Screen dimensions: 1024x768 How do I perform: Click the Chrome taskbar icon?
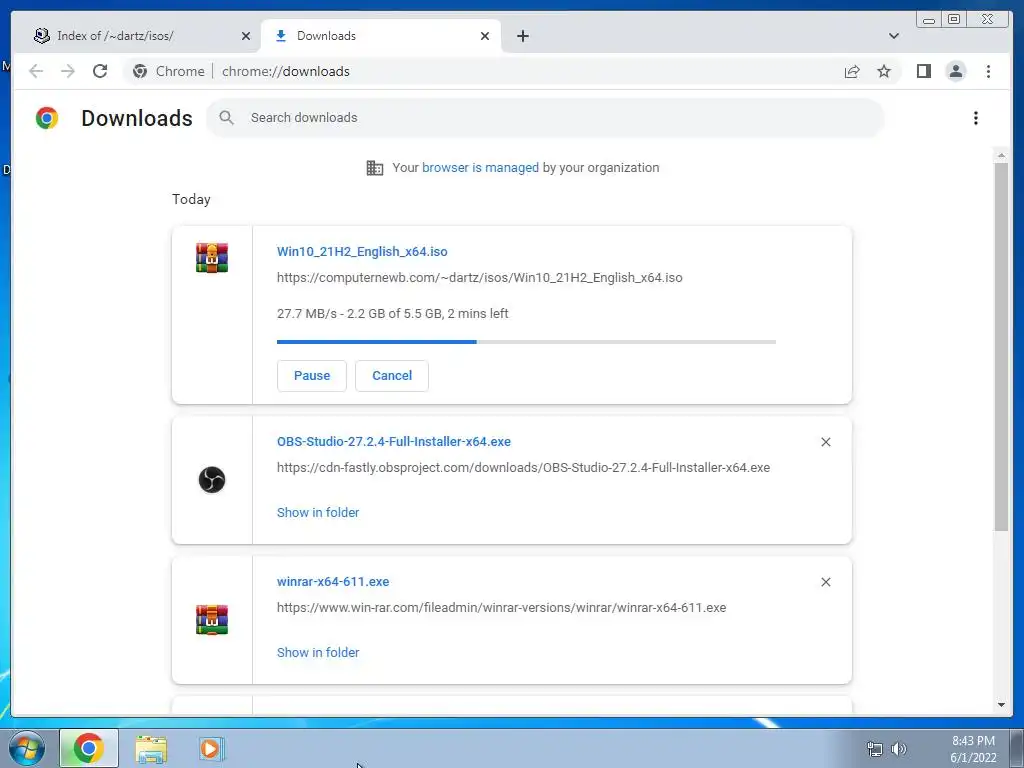click(x=89, y=748)
